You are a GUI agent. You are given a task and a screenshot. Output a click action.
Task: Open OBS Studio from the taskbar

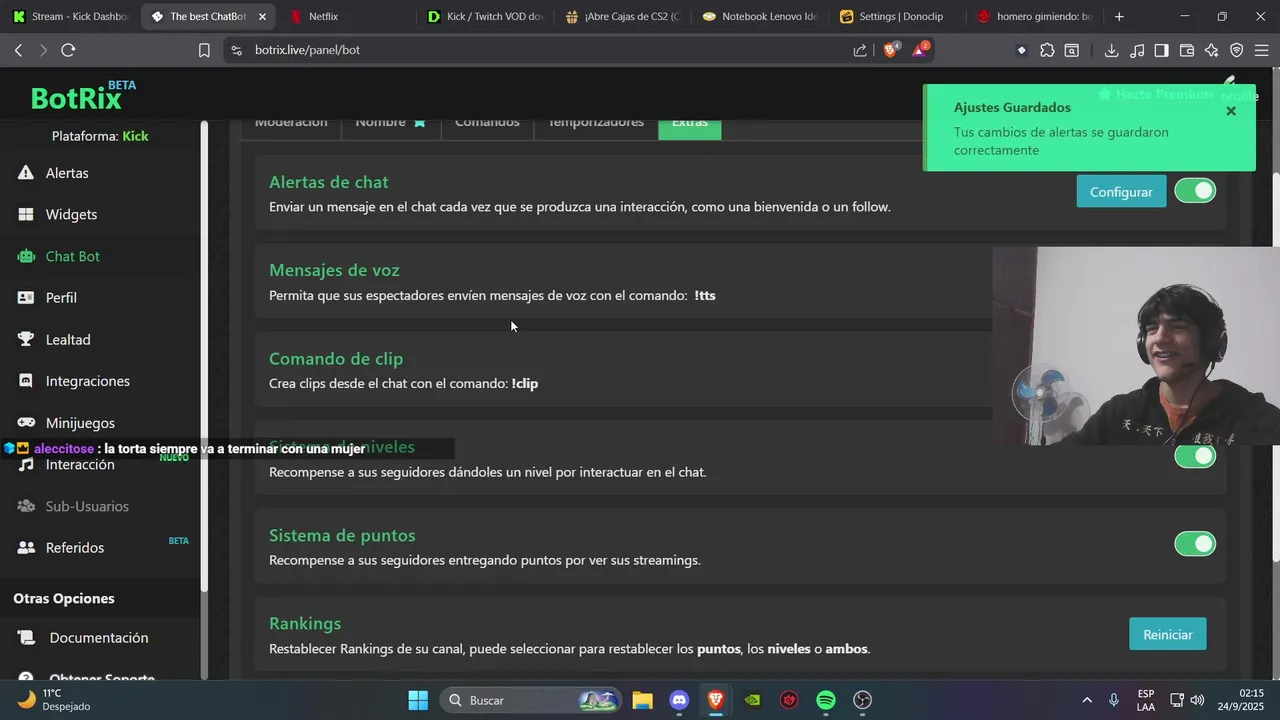coord(863,700)
